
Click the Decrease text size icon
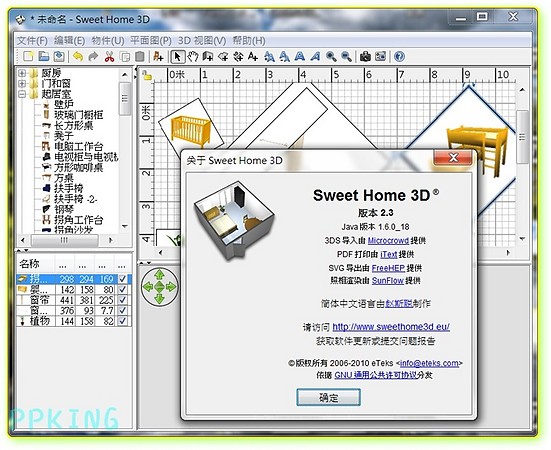(284, 56)
